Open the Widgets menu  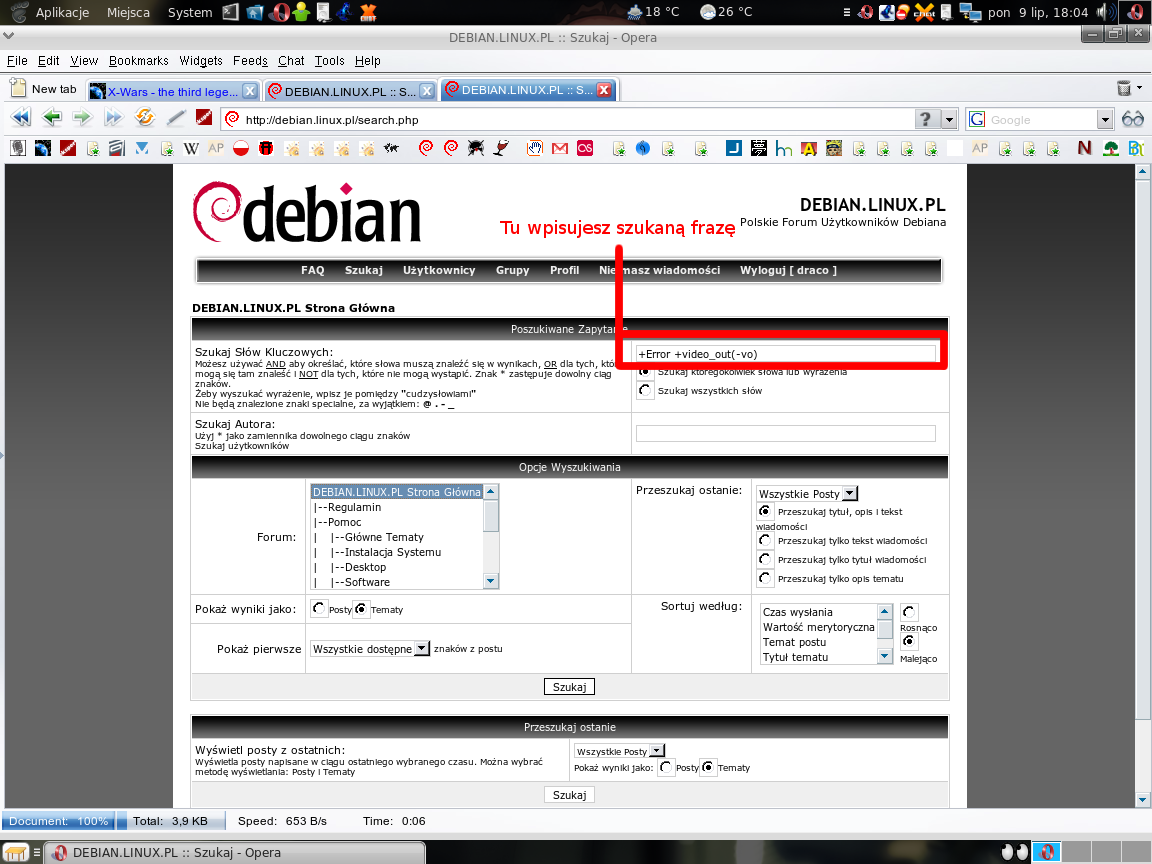201,61
